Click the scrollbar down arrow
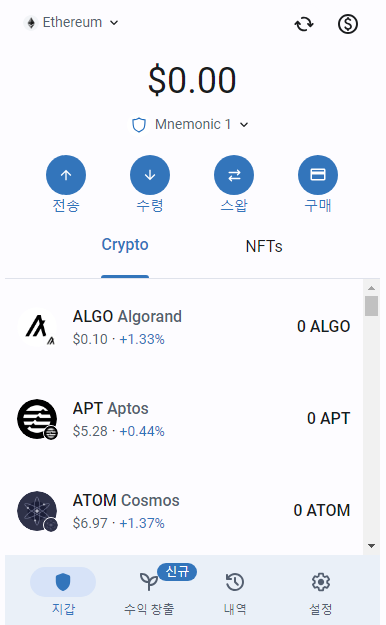The height and width of the screenshot is (625, 386). [x=371, y=546]
